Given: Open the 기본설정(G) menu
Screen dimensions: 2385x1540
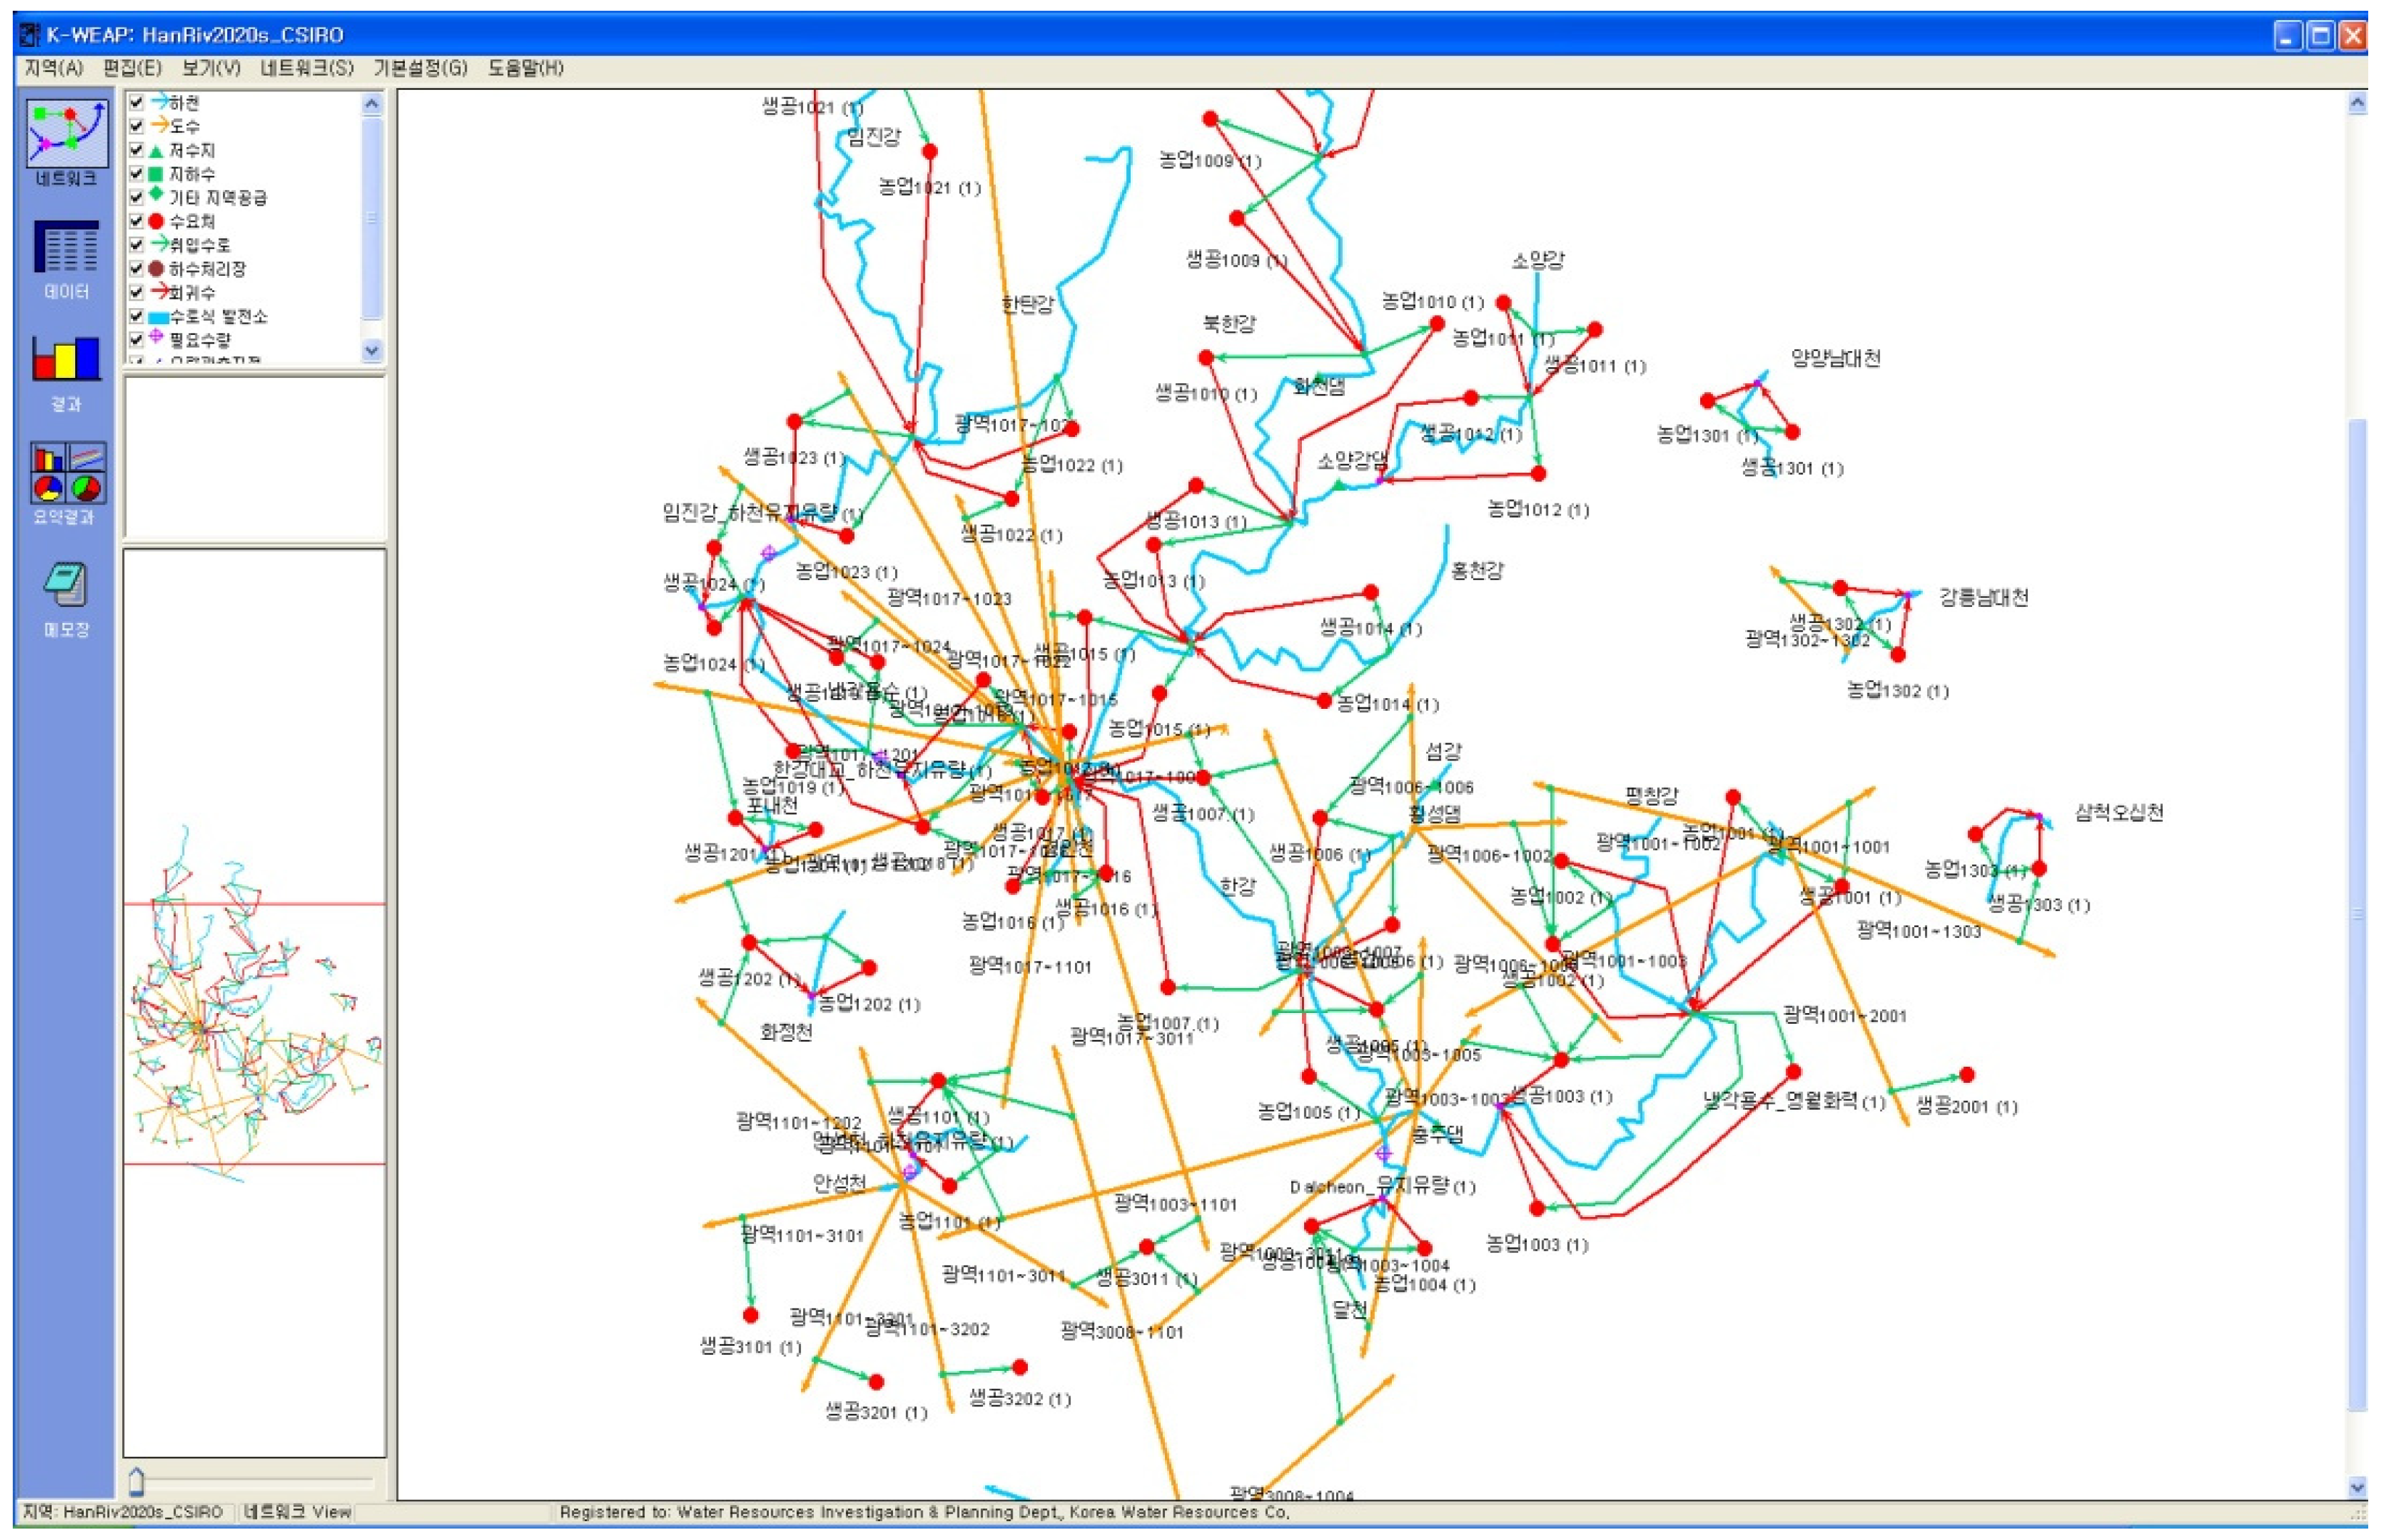Looking at the screenshot, I should point(420,68).
